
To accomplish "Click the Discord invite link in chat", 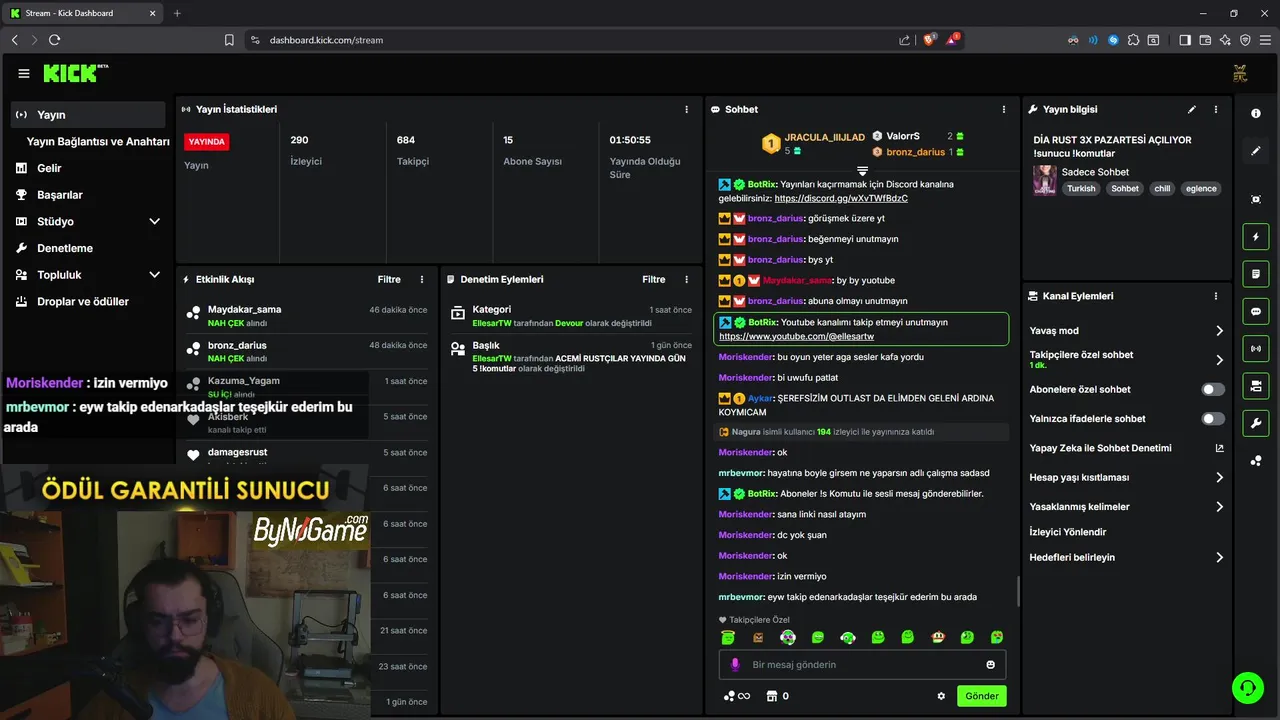I will [840, 198].
